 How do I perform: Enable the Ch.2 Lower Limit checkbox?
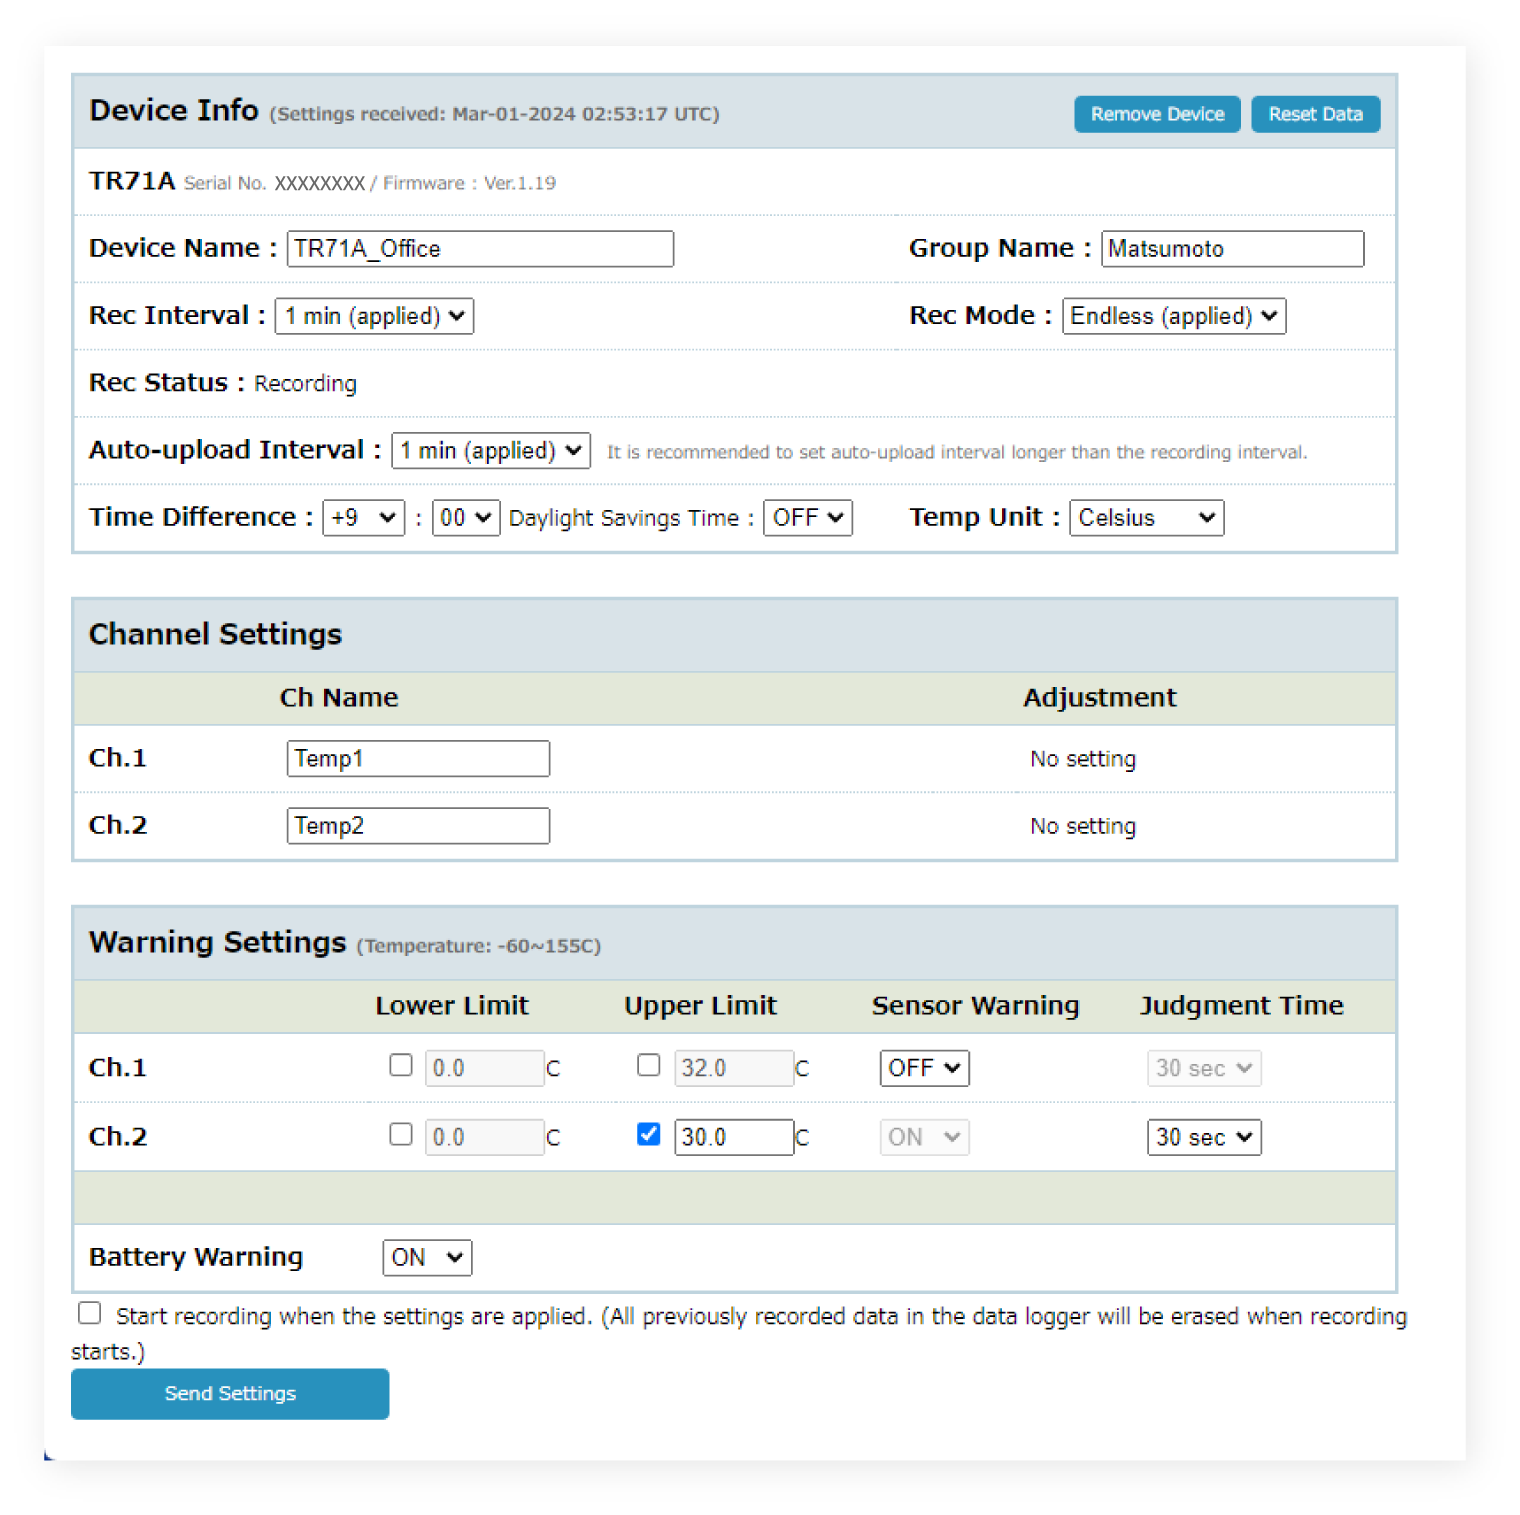pyautogui.click(x=401, y=1134)
